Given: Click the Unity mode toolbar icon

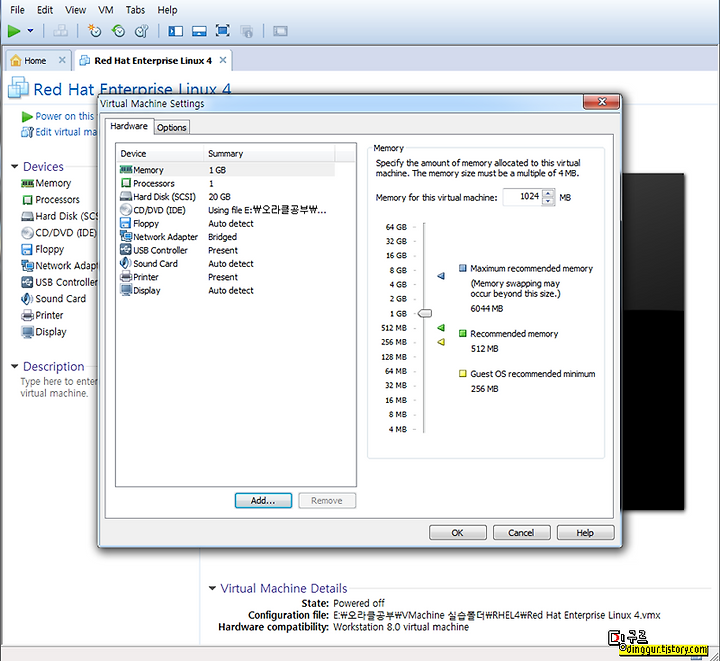Looking at the screenshot, I should [x=247, y=31].
